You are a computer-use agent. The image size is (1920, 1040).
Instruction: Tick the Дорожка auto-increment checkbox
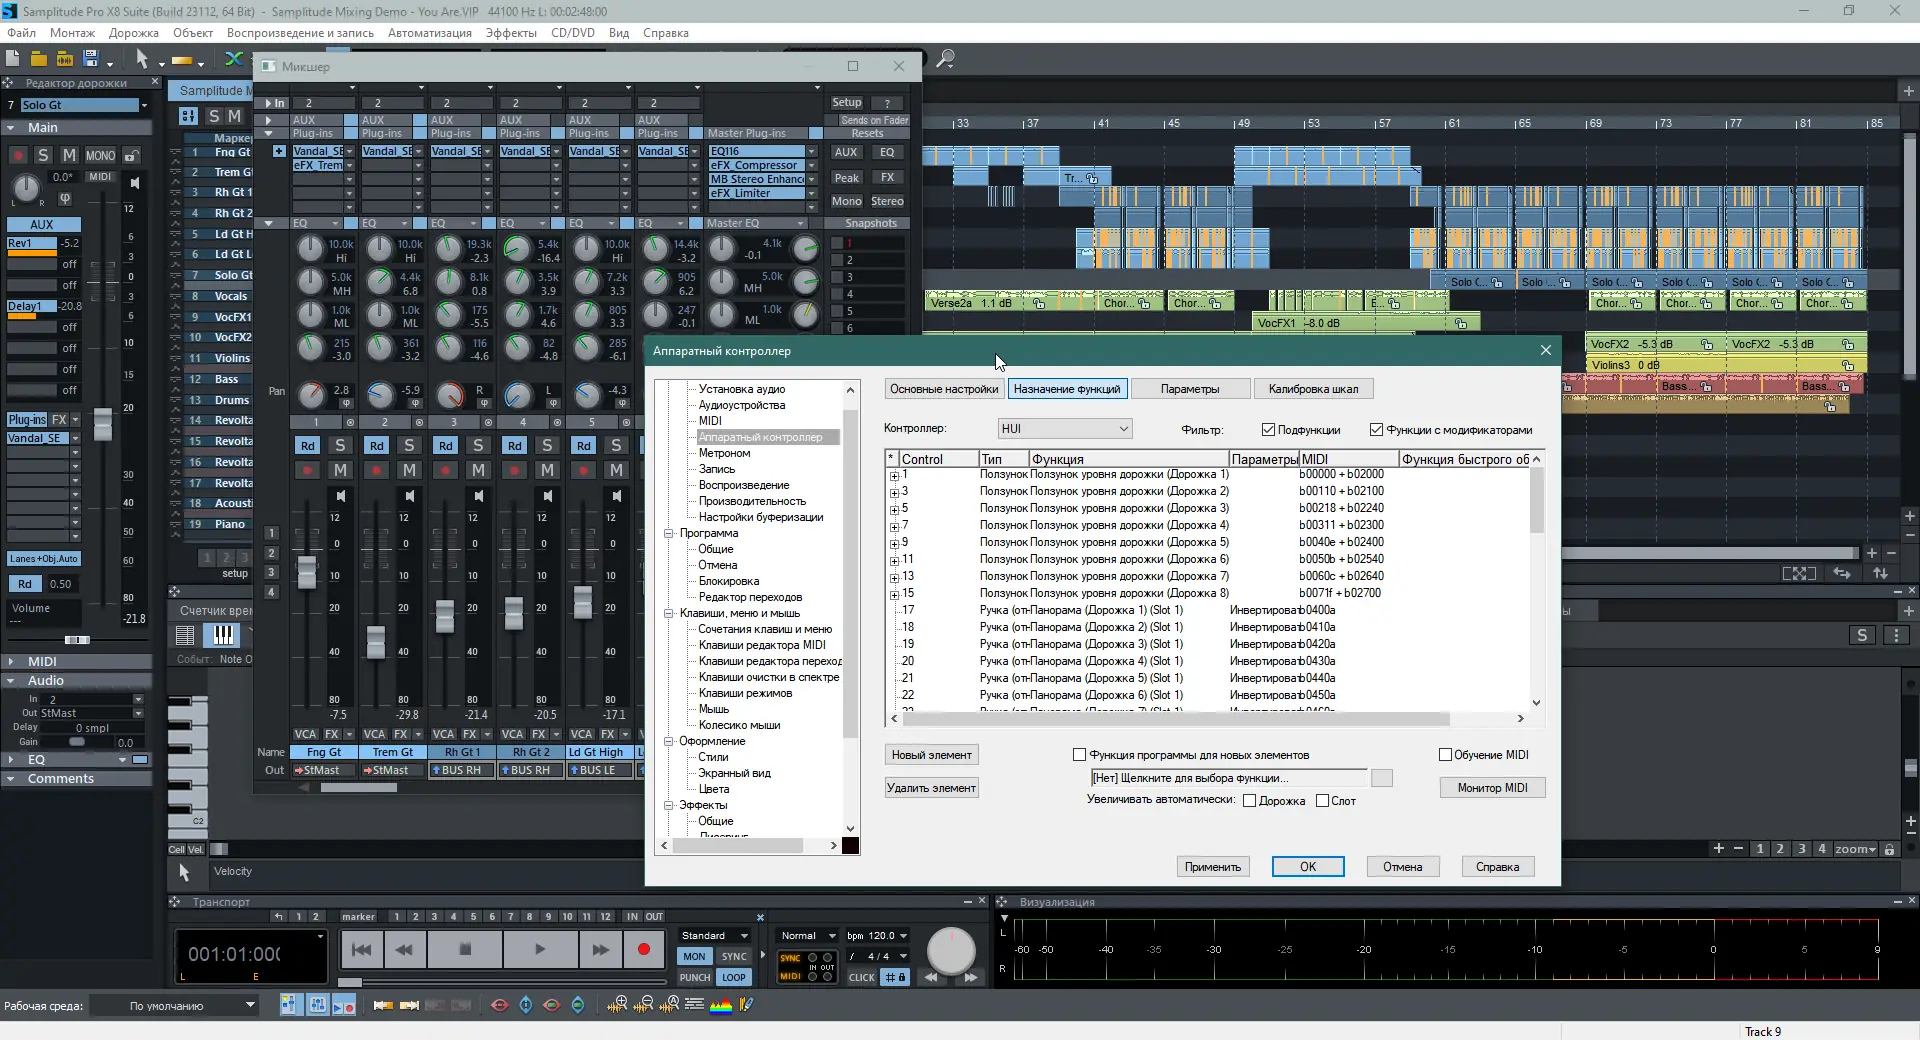coord(1249,801)
